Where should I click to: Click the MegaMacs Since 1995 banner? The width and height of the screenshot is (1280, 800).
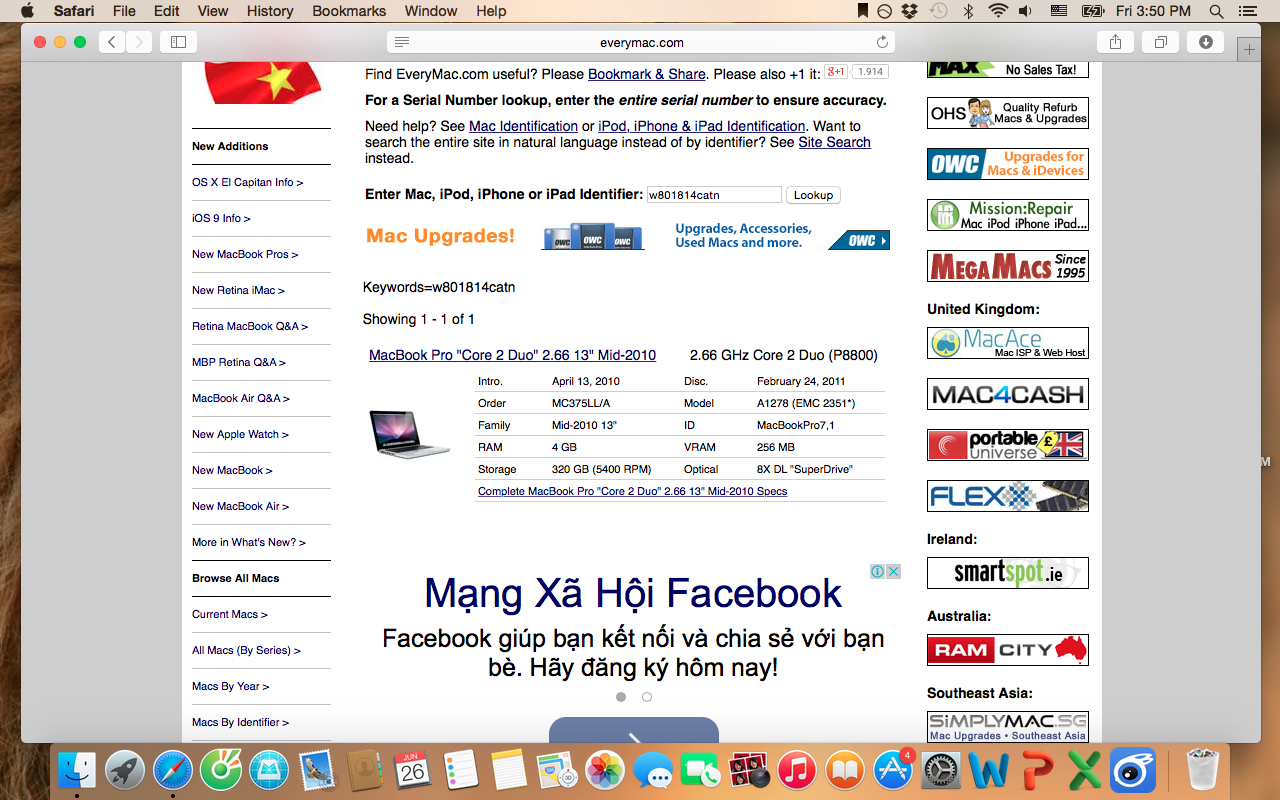1008,266
